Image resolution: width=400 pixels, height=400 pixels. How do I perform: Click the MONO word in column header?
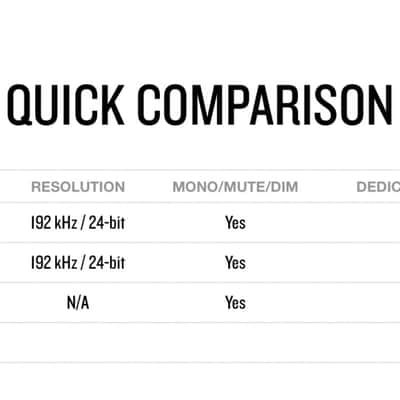tap(195, 187)
